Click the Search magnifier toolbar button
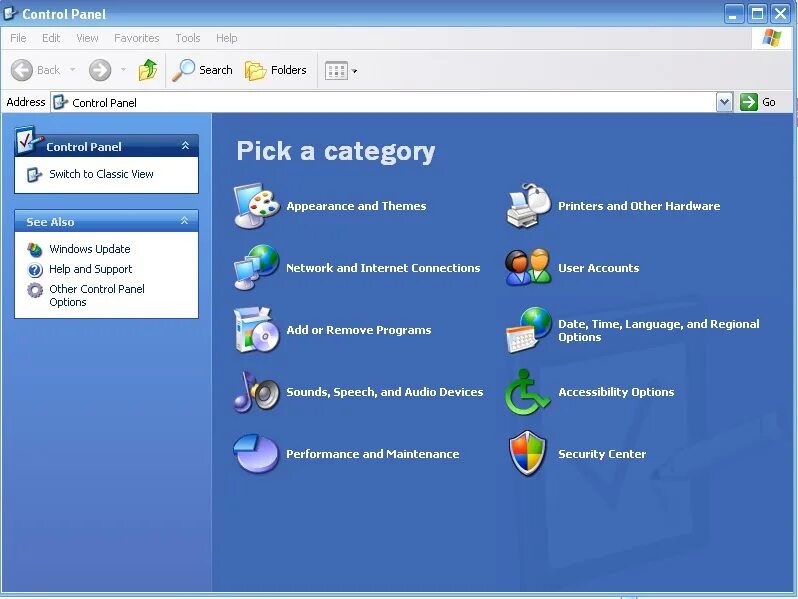This screenshot has width=798, height=599. pos(203,70)
